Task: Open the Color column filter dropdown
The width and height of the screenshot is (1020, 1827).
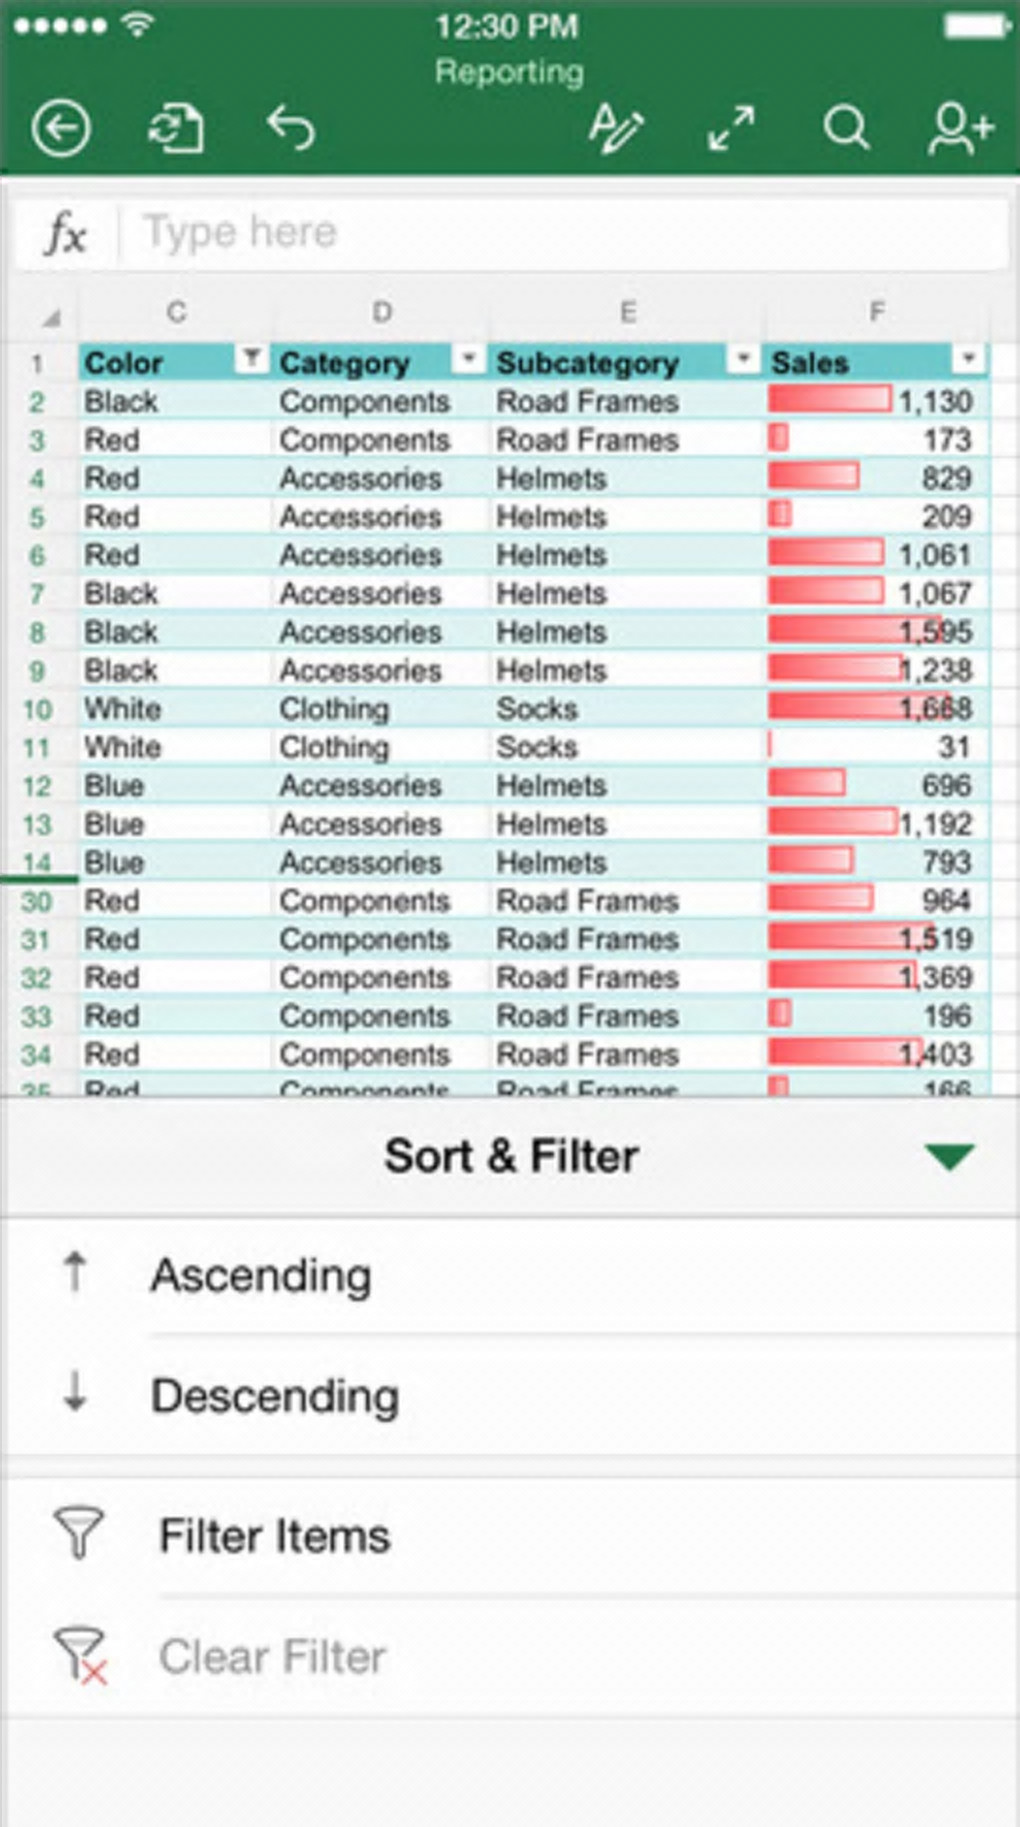Action: click(x=252, y=358)
